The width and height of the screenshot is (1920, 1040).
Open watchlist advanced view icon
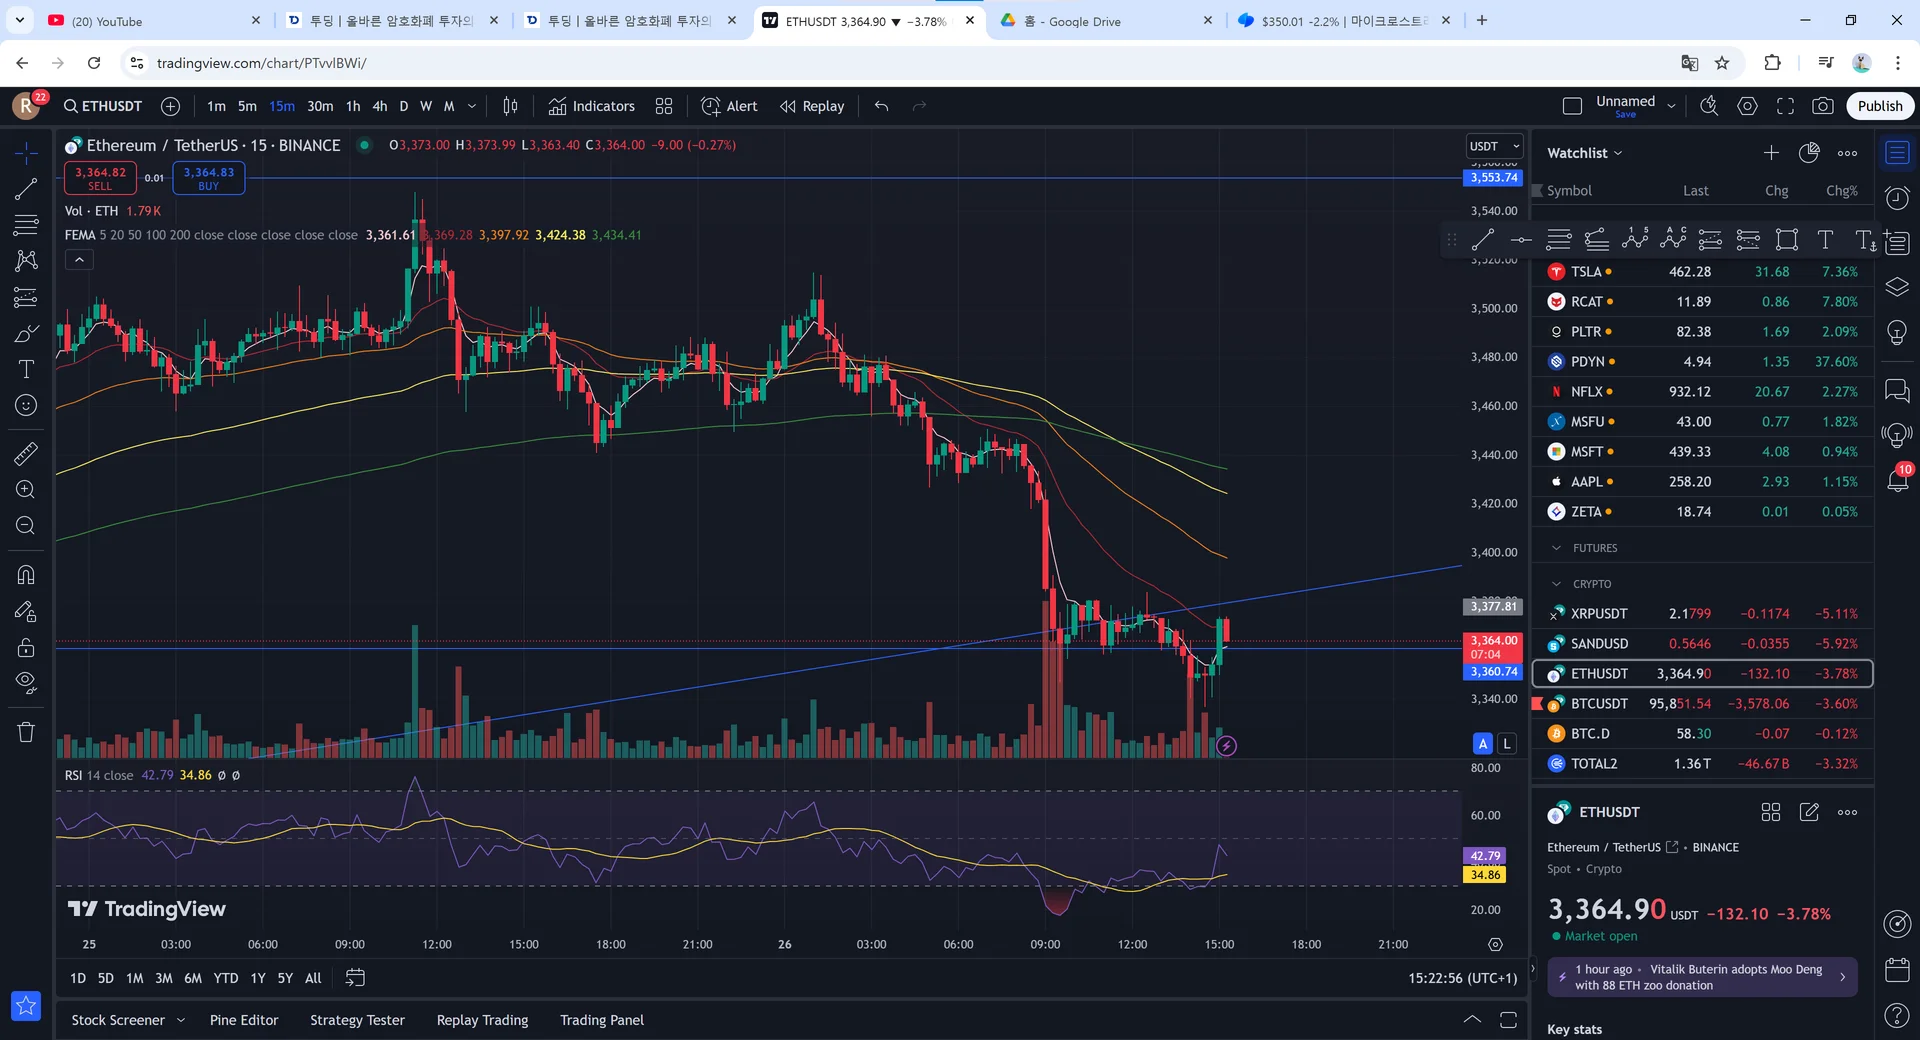pyautogui.click(x=1809, y=153)
